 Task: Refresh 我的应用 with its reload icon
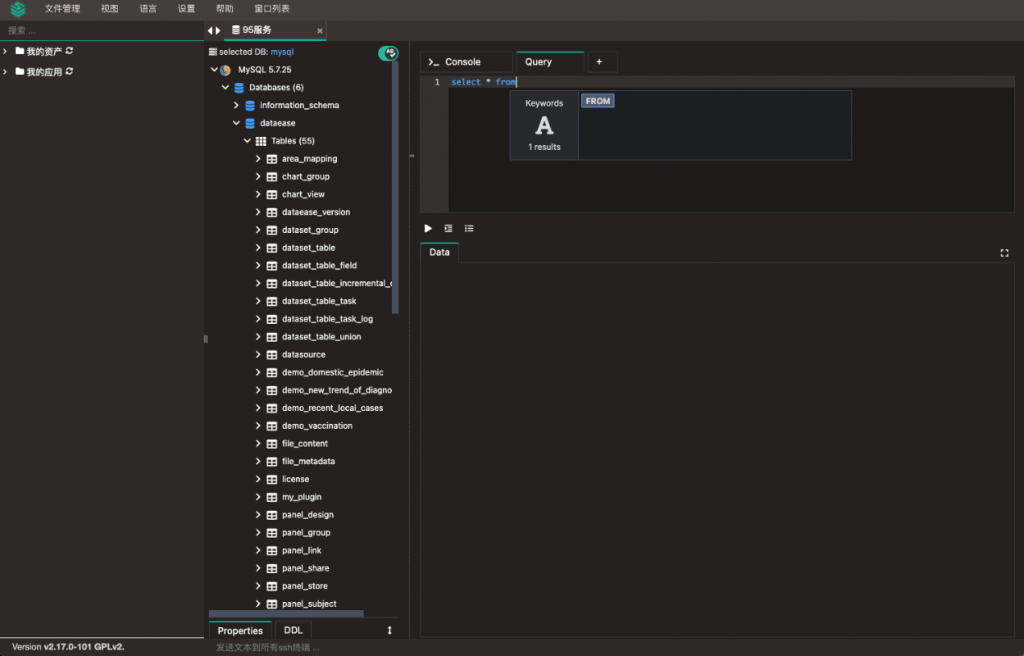pyautogui.click(x=69, y=71)
